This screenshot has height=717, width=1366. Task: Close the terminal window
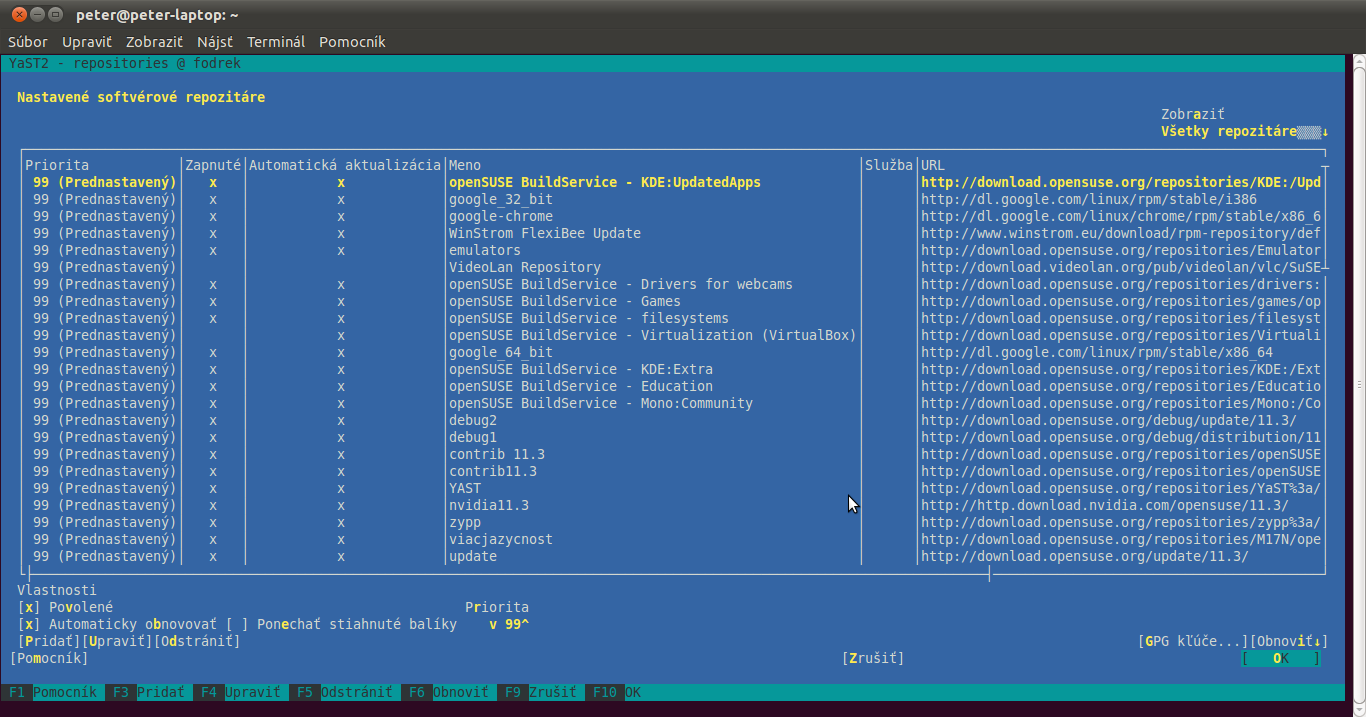[19, 14]
